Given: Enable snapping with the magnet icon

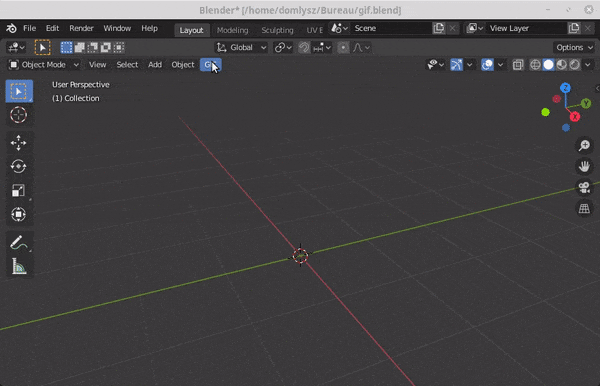Looking at the screenshot, I should [x=304, y=47].
